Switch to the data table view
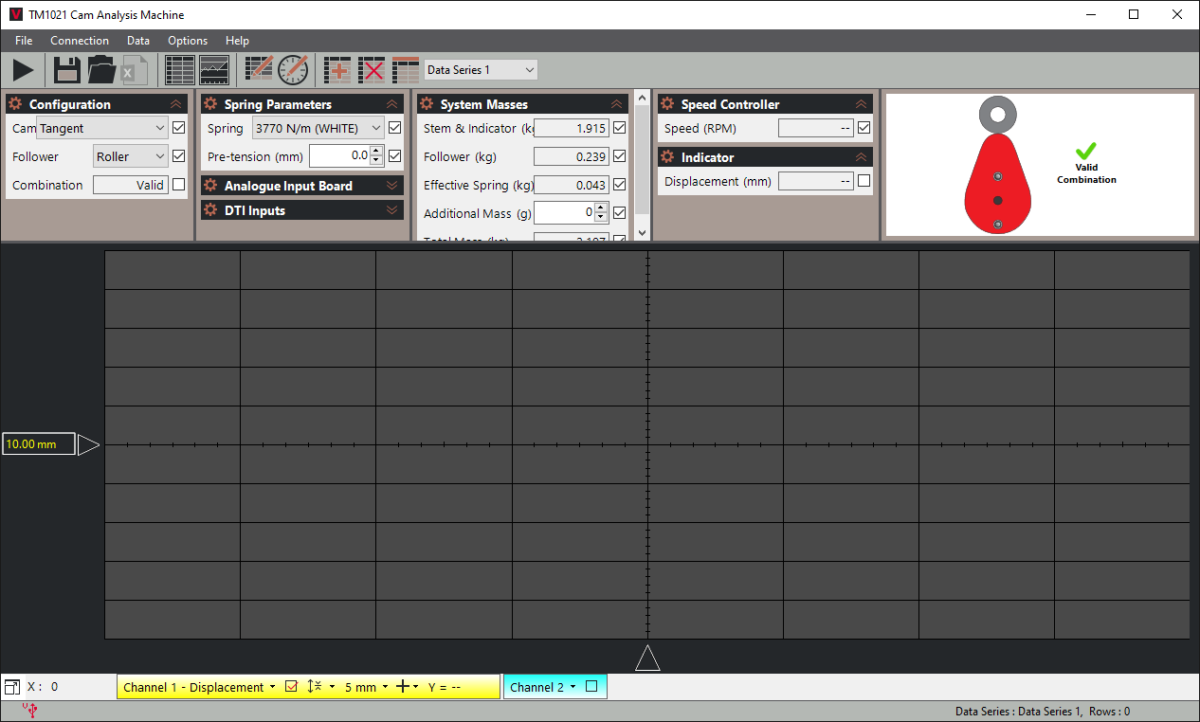1200x722 pixels. (x=180, y=70)
